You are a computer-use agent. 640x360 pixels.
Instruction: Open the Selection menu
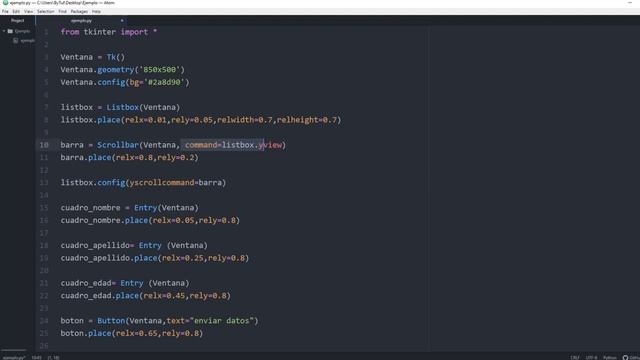(x=45, y=11)
